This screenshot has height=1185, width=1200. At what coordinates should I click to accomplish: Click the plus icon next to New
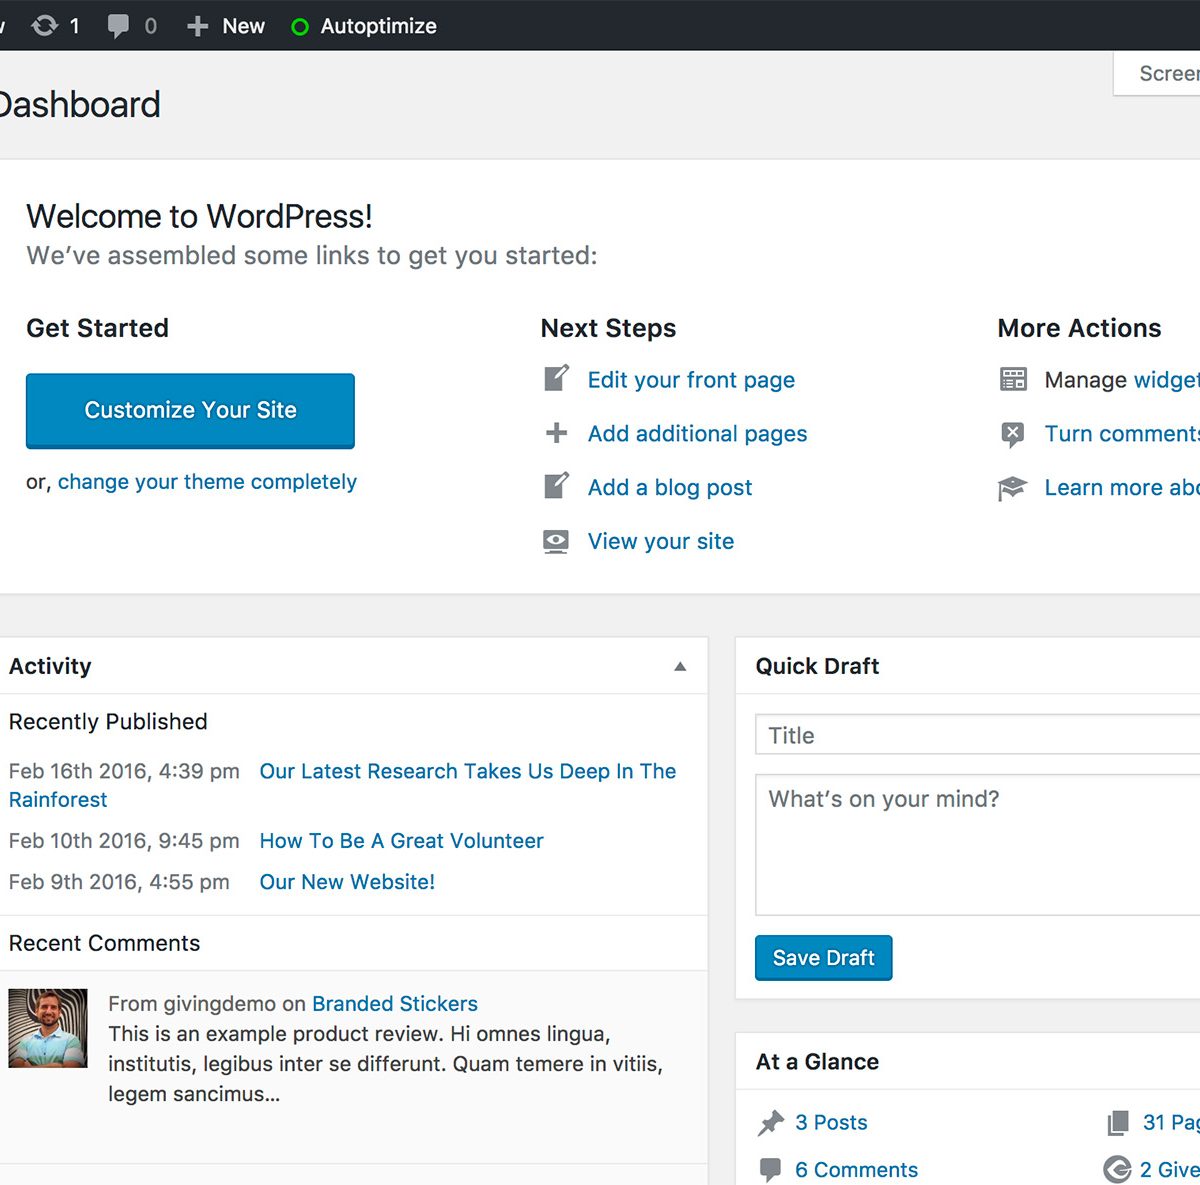point(198,26)
